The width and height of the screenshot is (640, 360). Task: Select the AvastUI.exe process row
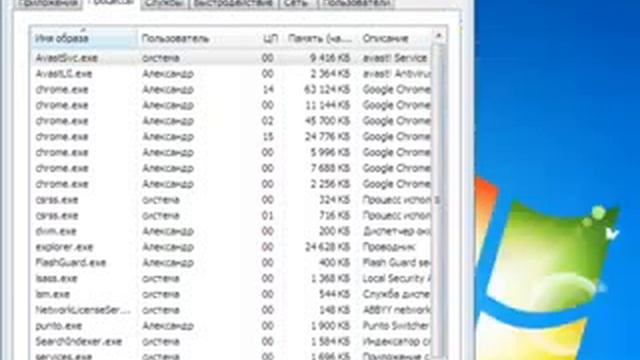pos(231,74)
